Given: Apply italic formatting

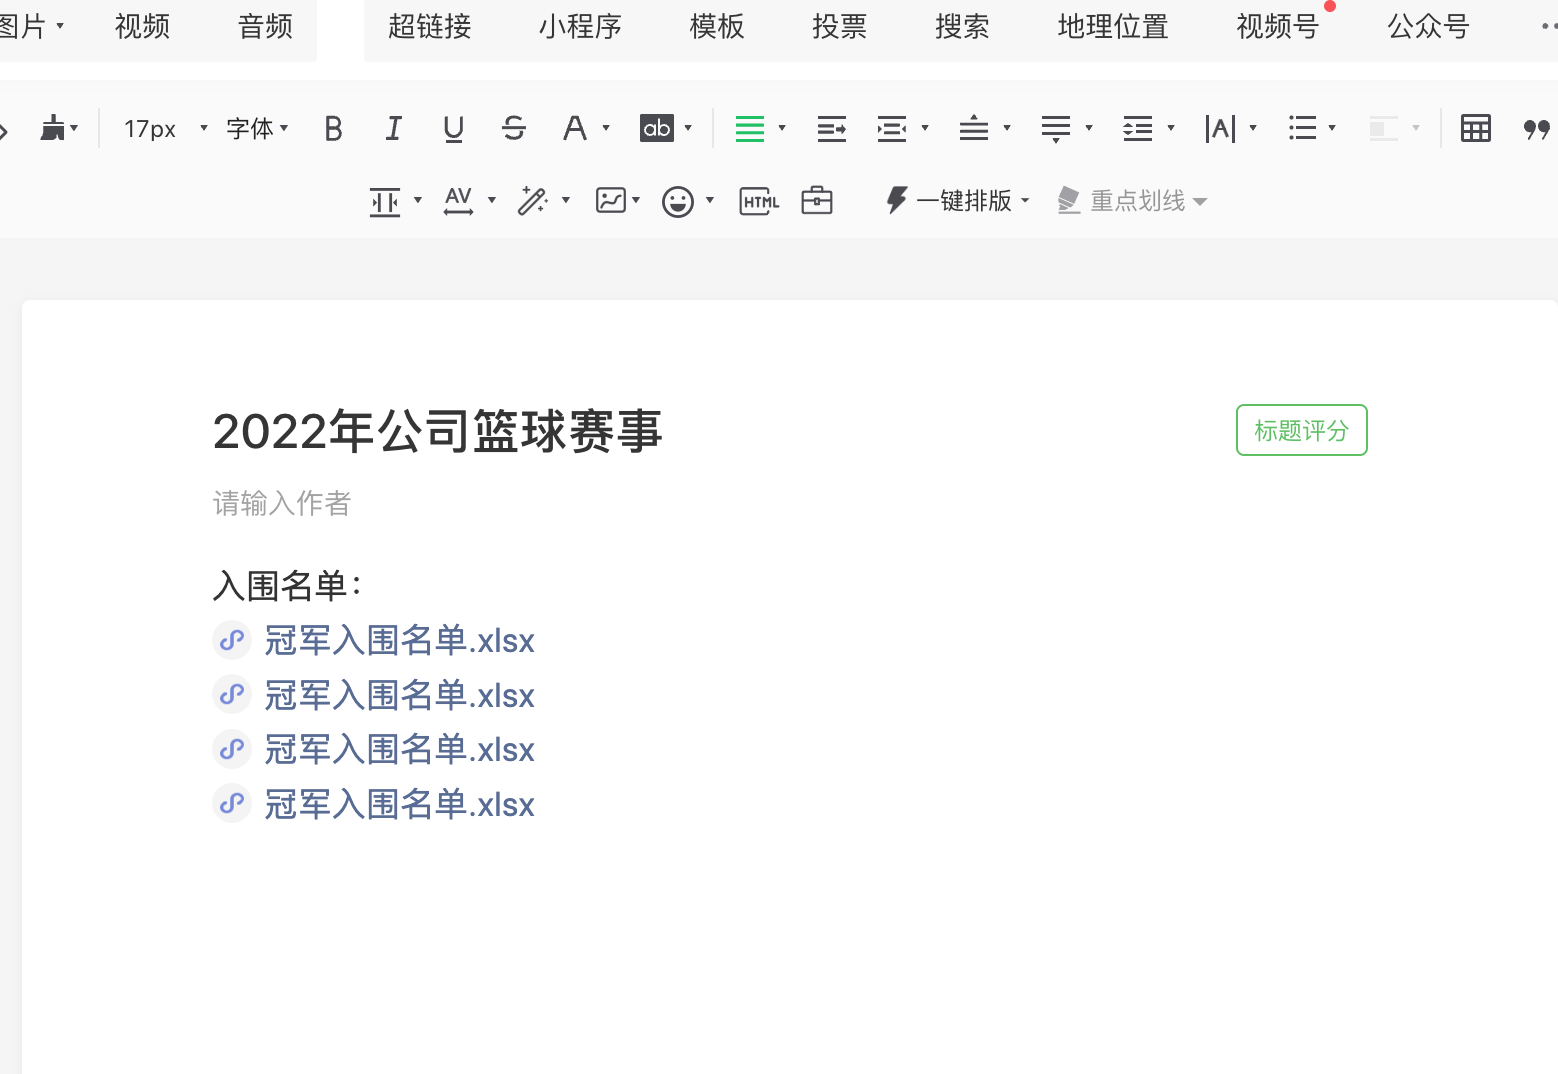Looking at the screenshot, I should click(393, 128).
